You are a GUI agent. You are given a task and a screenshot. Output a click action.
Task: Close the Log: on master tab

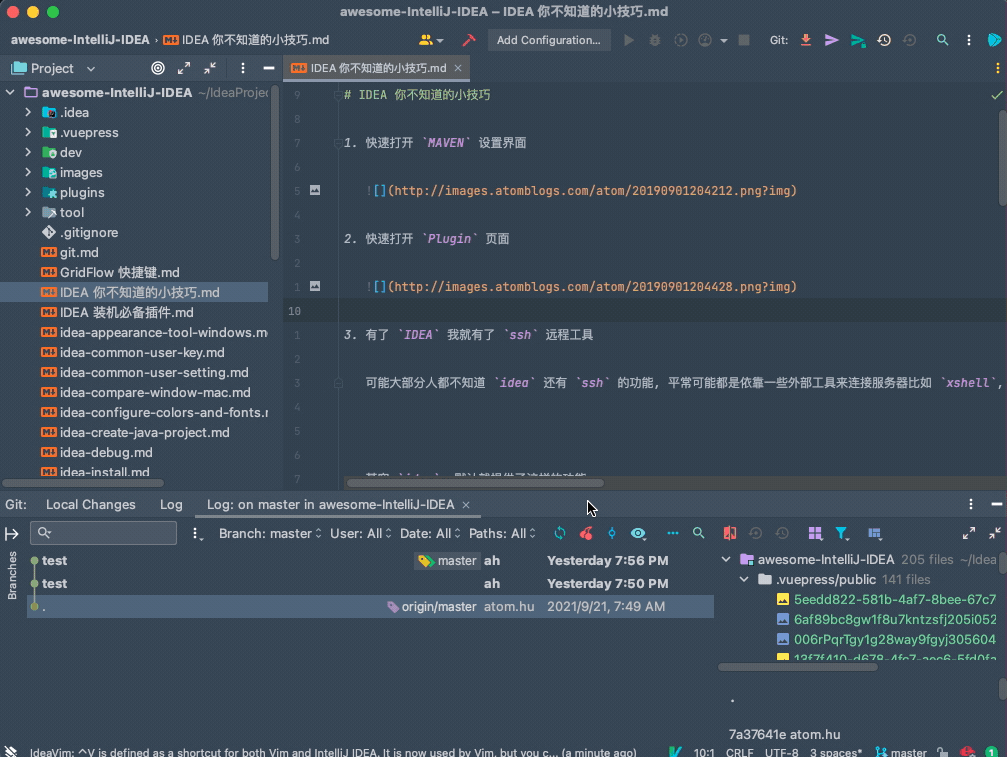[466, 505]
